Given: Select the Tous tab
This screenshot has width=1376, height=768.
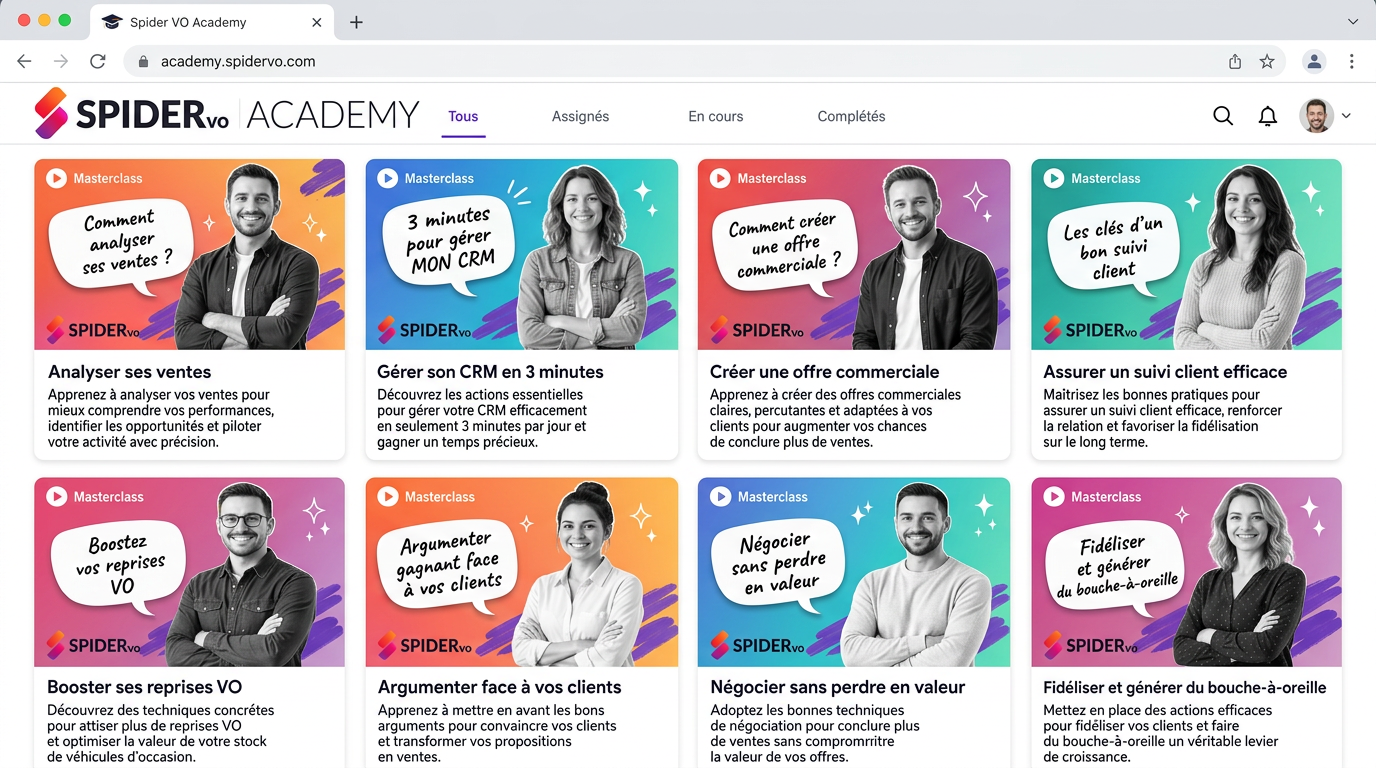Looking at the screenshot, I should click(463, 117).
